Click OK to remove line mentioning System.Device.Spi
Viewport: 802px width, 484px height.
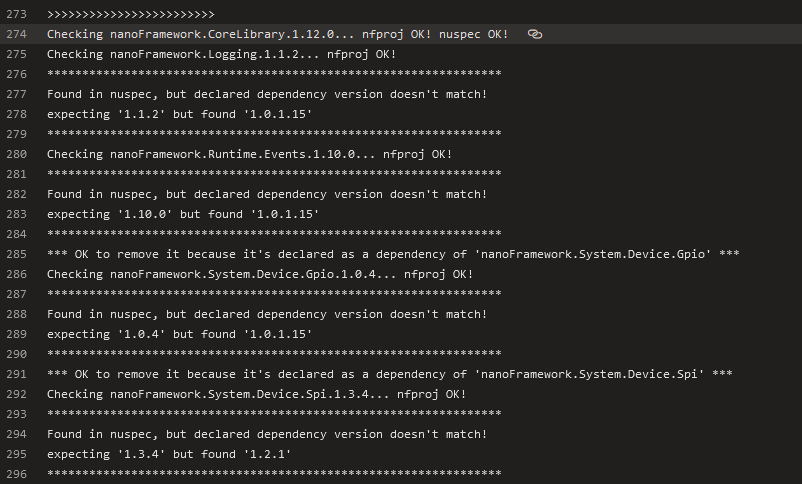[x=390, y=374]
